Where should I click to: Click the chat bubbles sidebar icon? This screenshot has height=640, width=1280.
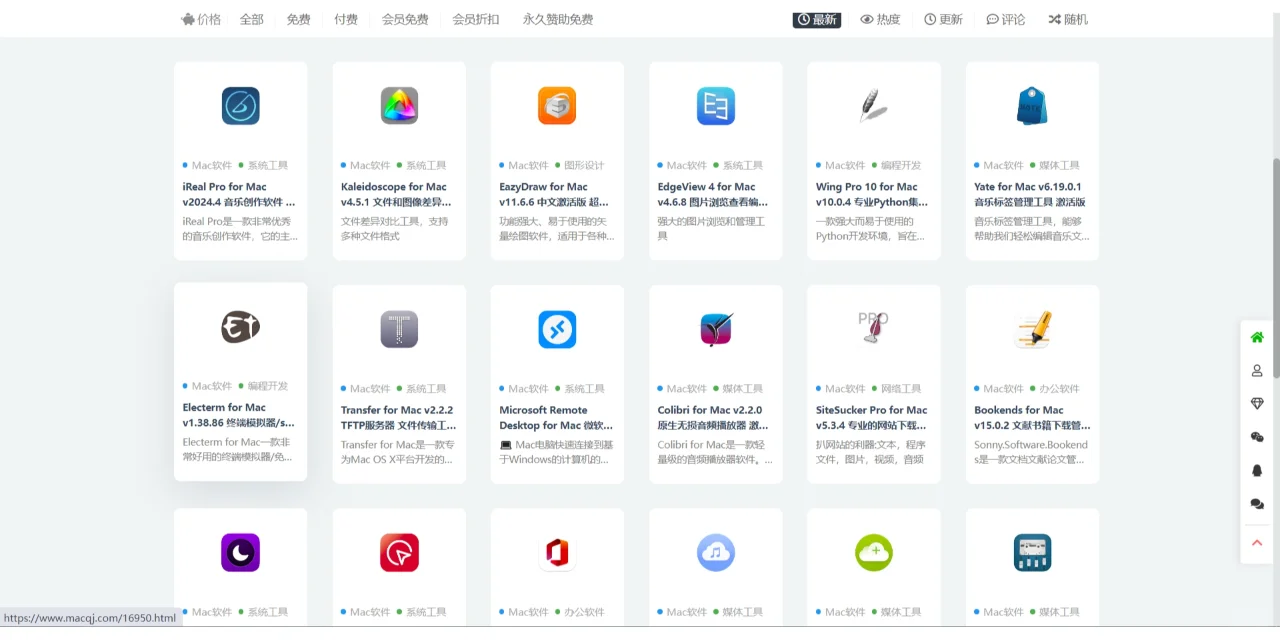[x=1257, y=504]
